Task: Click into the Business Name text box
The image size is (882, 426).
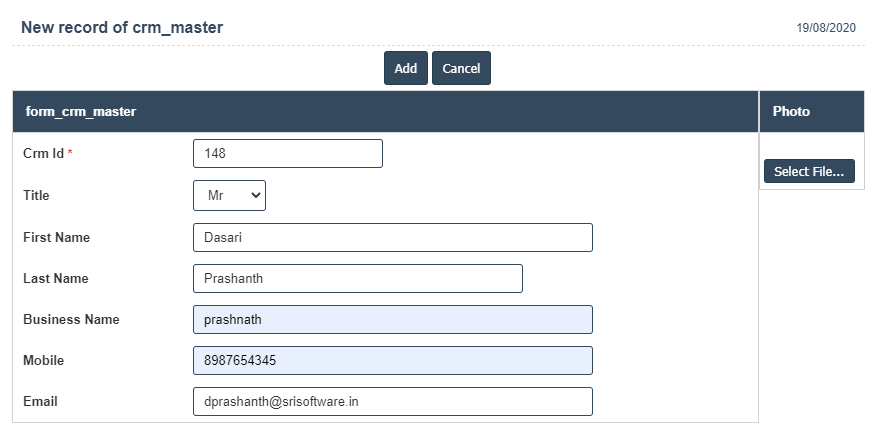Action: (x=392, y=320)
